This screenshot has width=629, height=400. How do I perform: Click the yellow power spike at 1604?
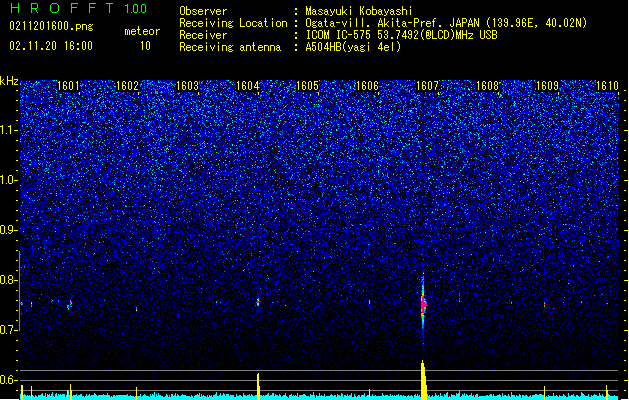coord(258,386)
